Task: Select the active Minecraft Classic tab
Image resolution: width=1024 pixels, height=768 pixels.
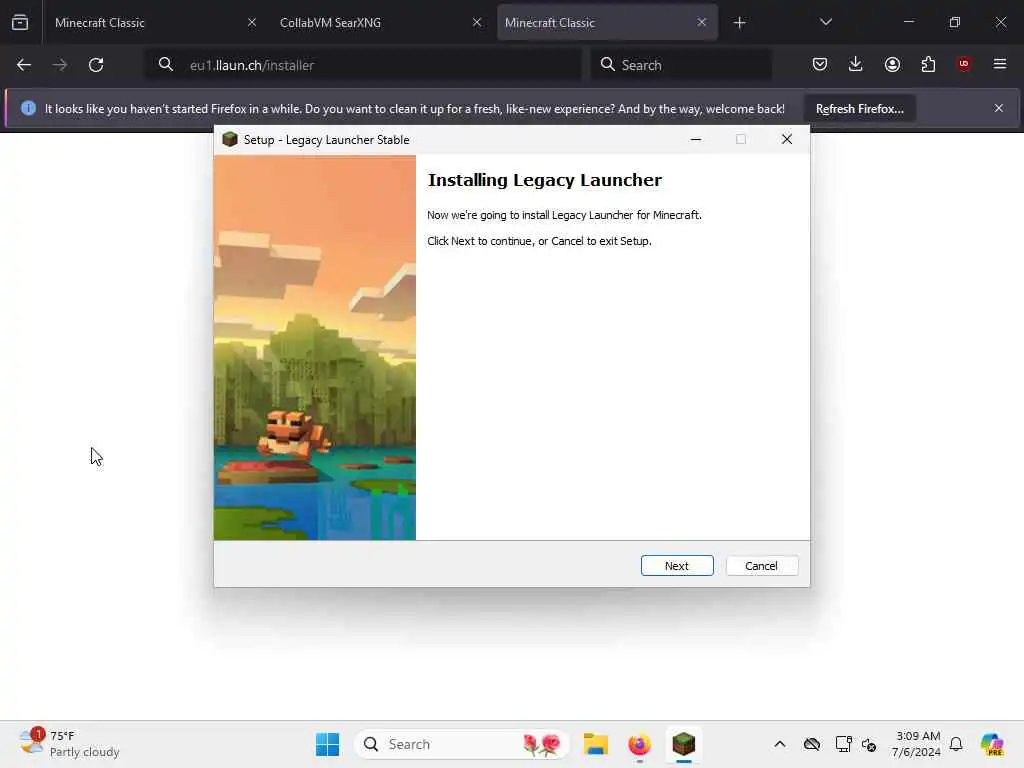Action: pos(607,22)
